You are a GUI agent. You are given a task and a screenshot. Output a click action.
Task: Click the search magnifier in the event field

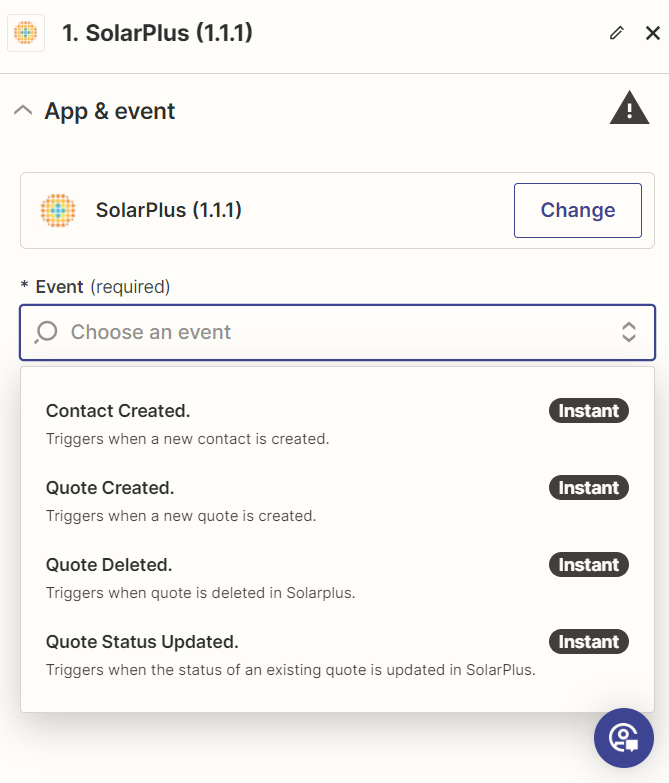tap(46, 332)
